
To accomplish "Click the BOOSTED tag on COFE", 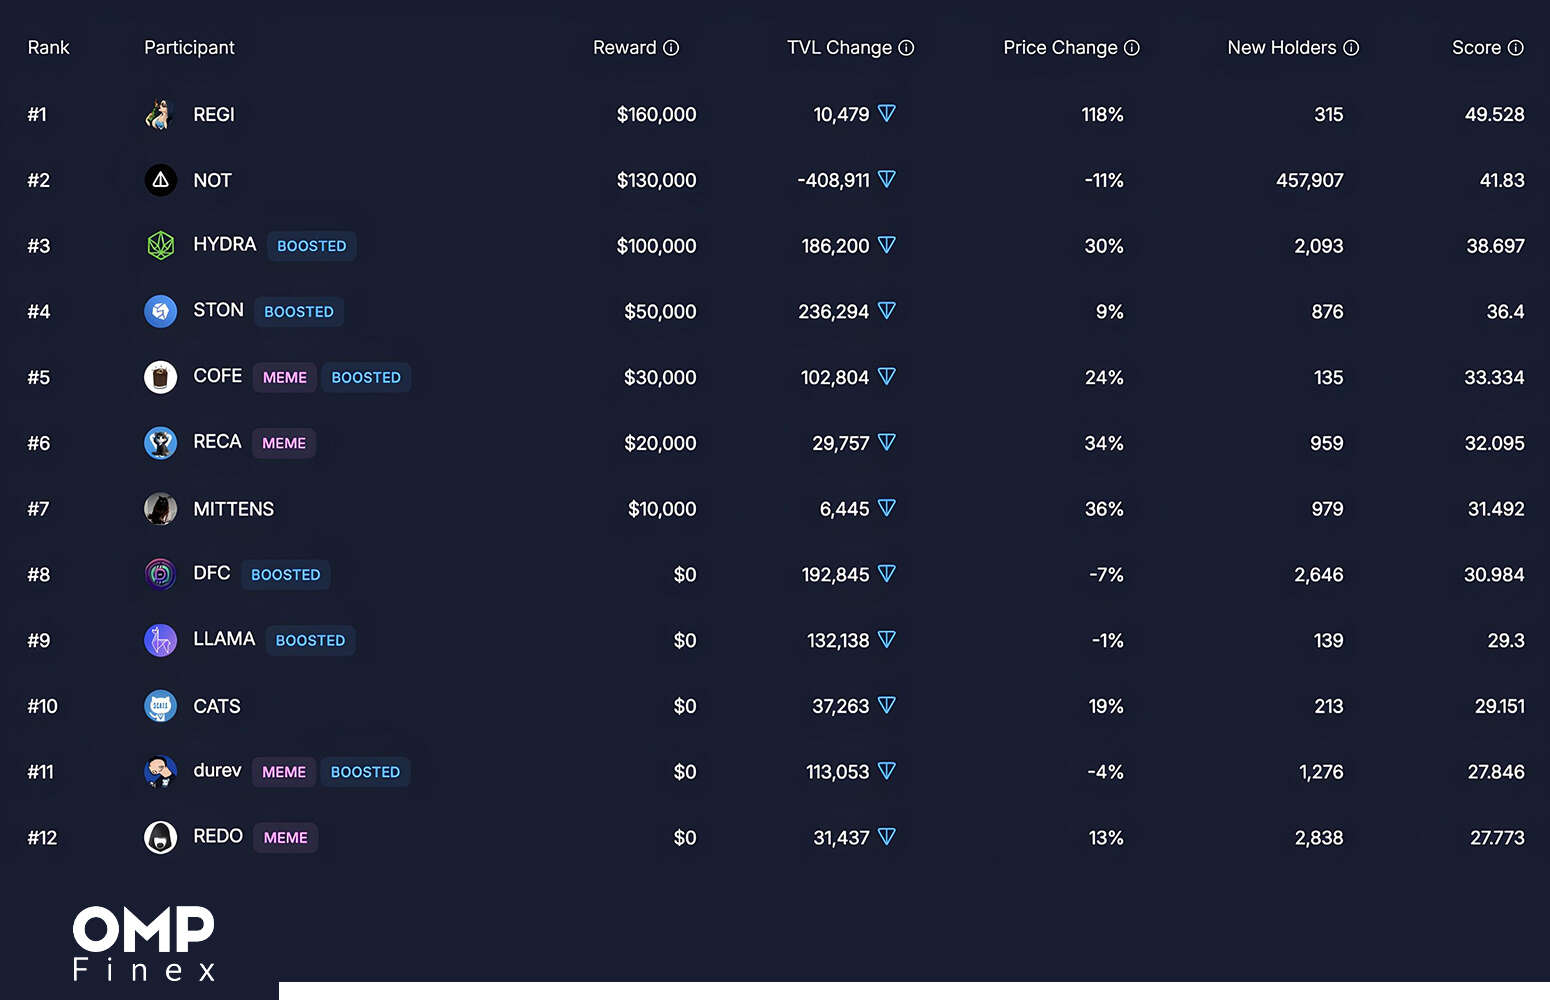I will [x=366, y=378].
